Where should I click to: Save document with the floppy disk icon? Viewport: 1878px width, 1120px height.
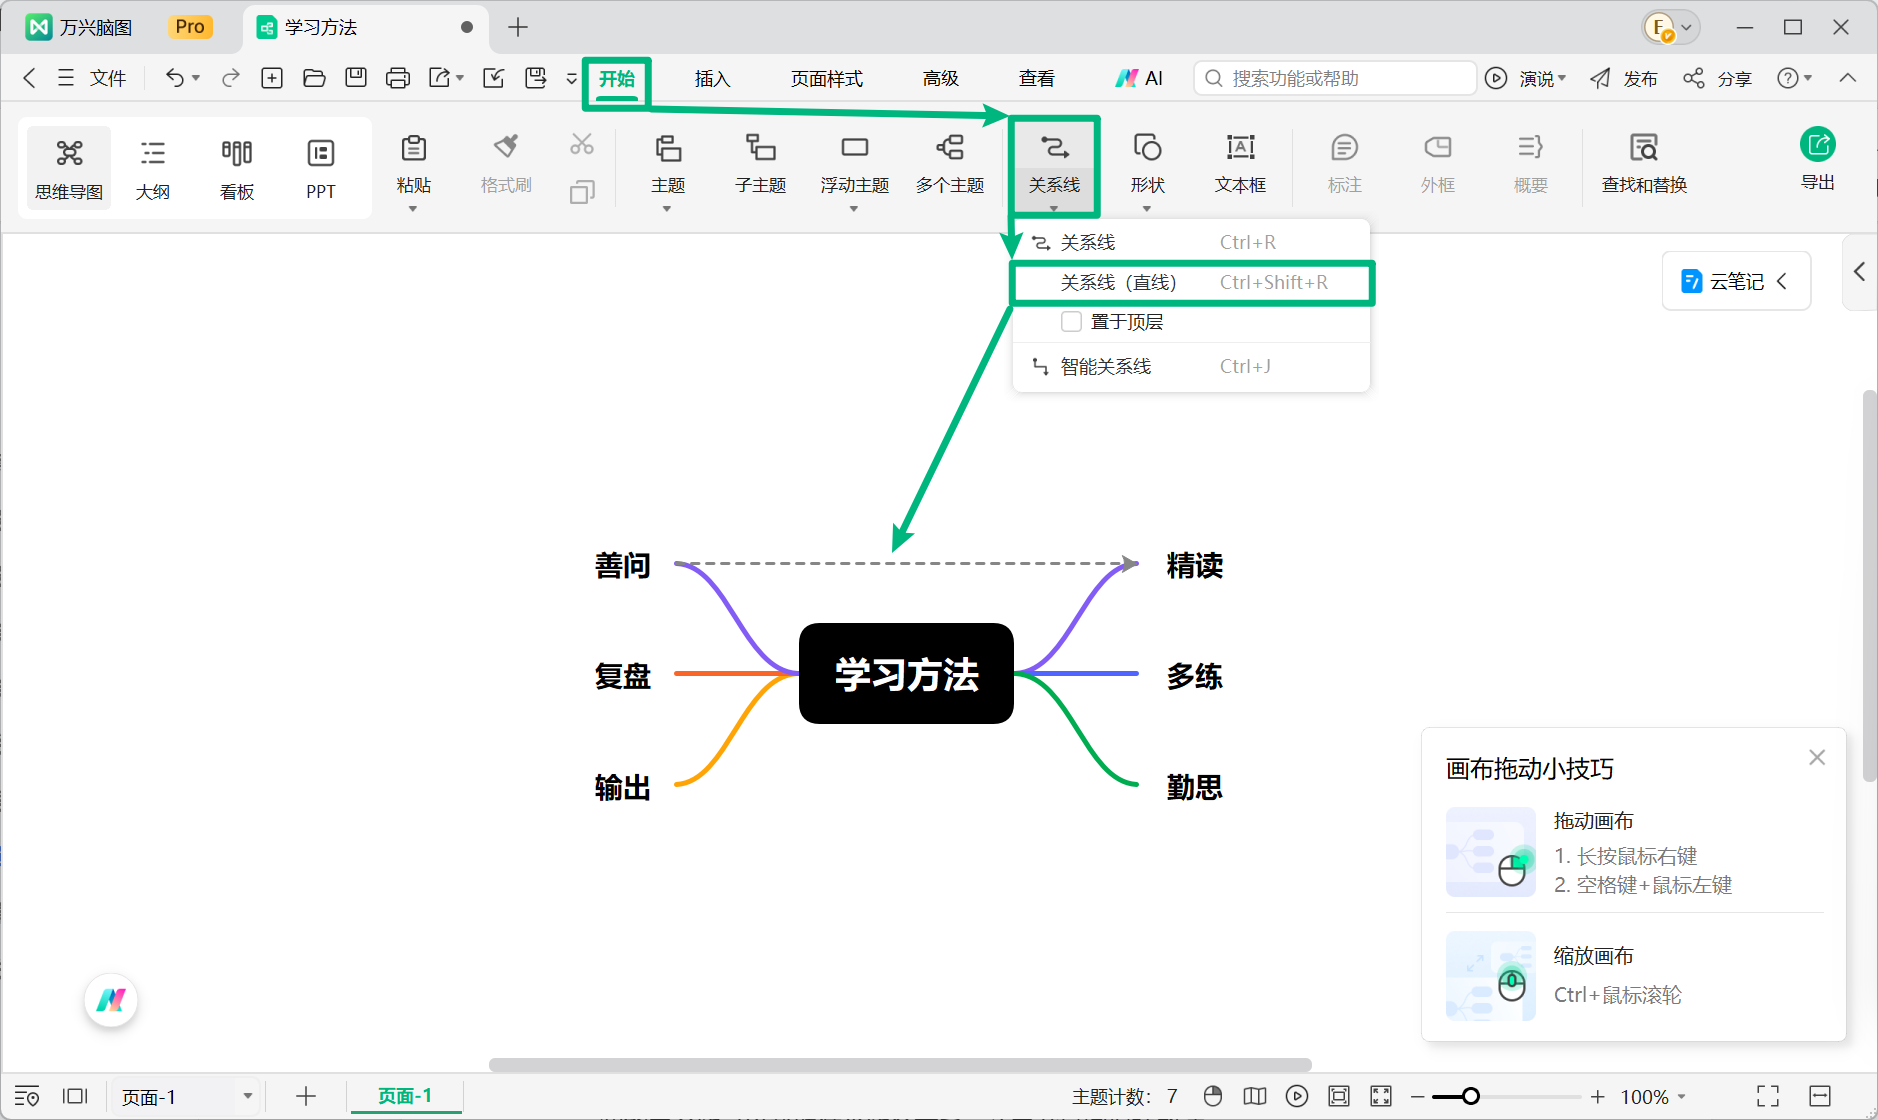(356, 78)
